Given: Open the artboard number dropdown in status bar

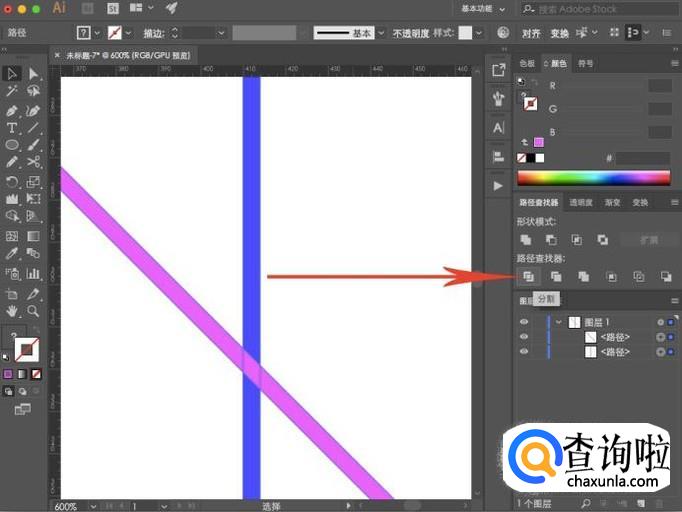Looking at the screenshot, I should (x=164, y=506).
